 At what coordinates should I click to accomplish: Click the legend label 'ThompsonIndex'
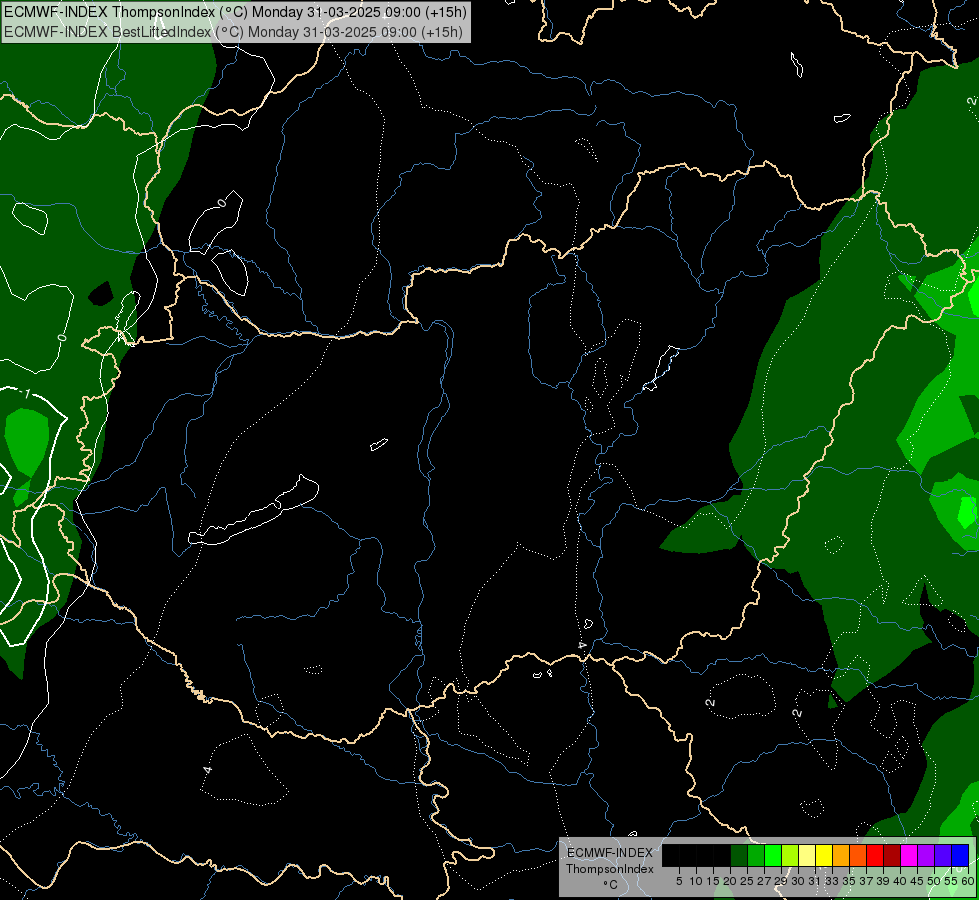pos(610,869)
